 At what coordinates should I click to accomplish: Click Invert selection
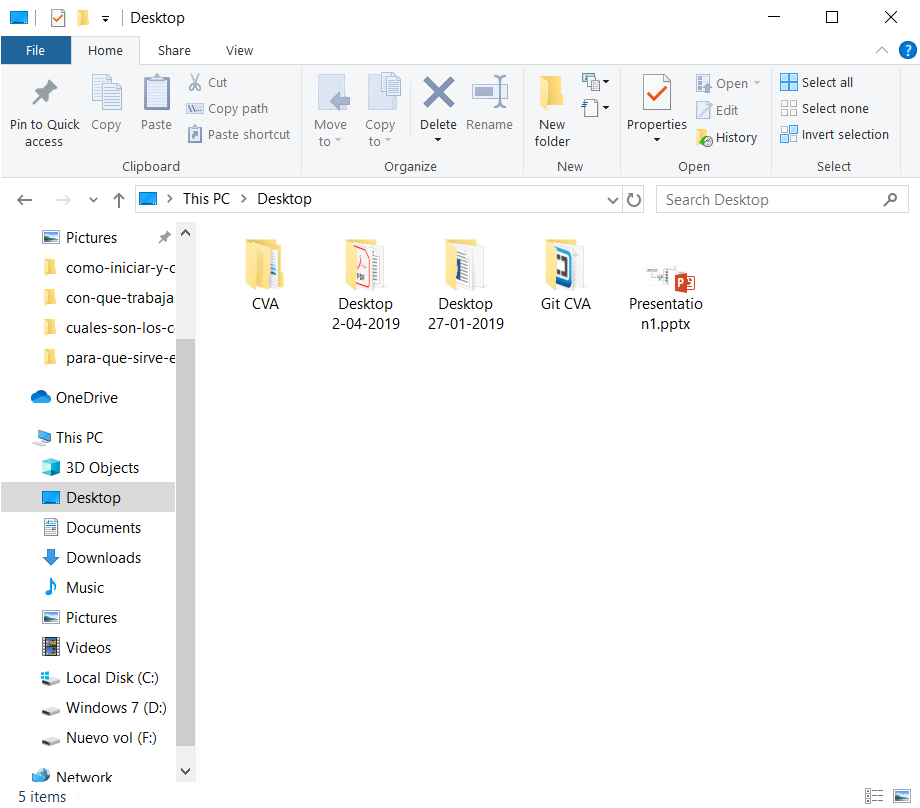tap(834, 134)
